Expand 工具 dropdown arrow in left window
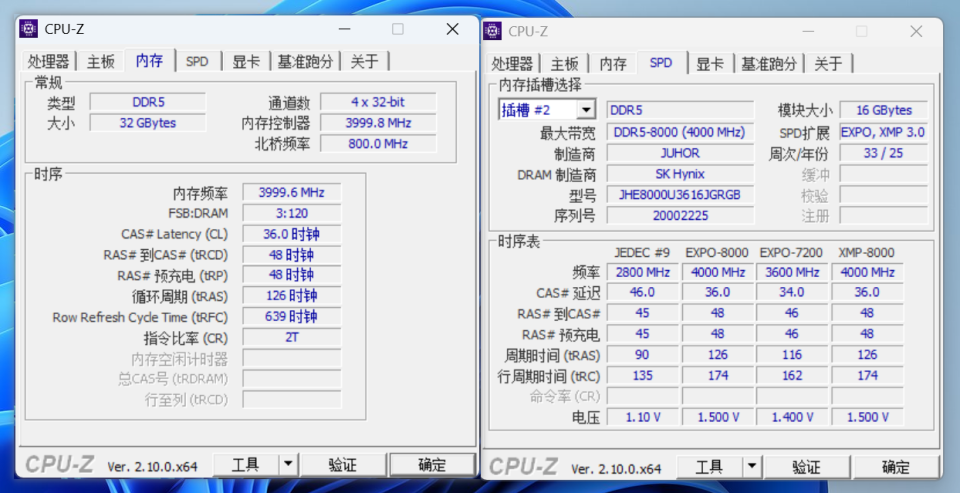Image resolution: width=960 pixels, height=493 pixels. pos(288,465)
